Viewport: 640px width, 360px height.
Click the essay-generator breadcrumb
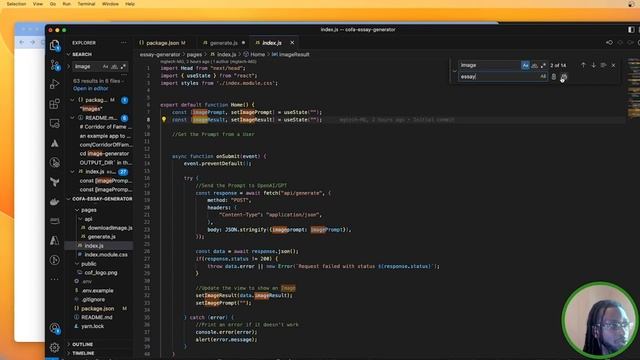coord(160,54)
